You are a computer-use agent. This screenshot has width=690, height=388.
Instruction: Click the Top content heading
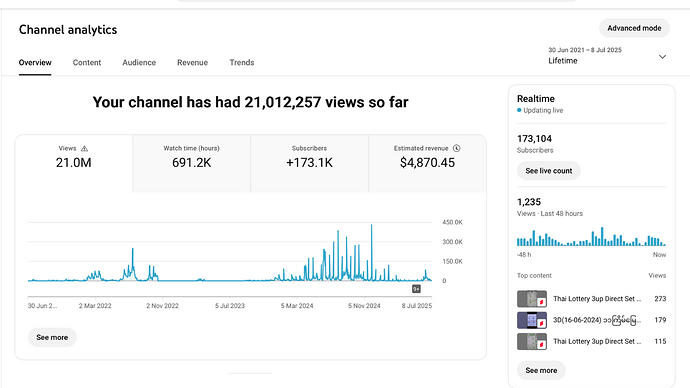point(534,275)
